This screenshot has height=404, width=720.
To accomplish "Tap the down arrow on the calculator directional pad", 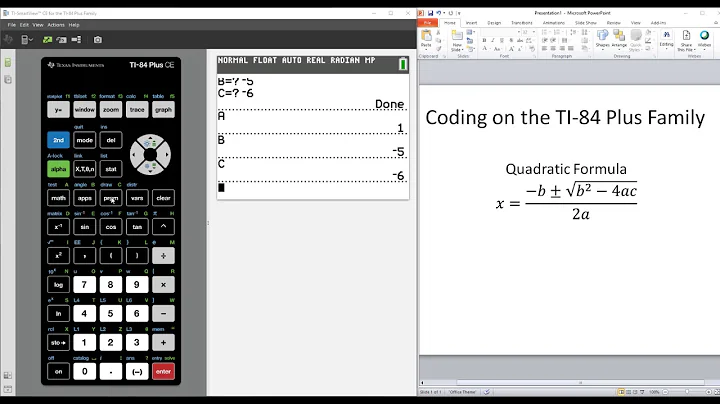I will point(150,168).
